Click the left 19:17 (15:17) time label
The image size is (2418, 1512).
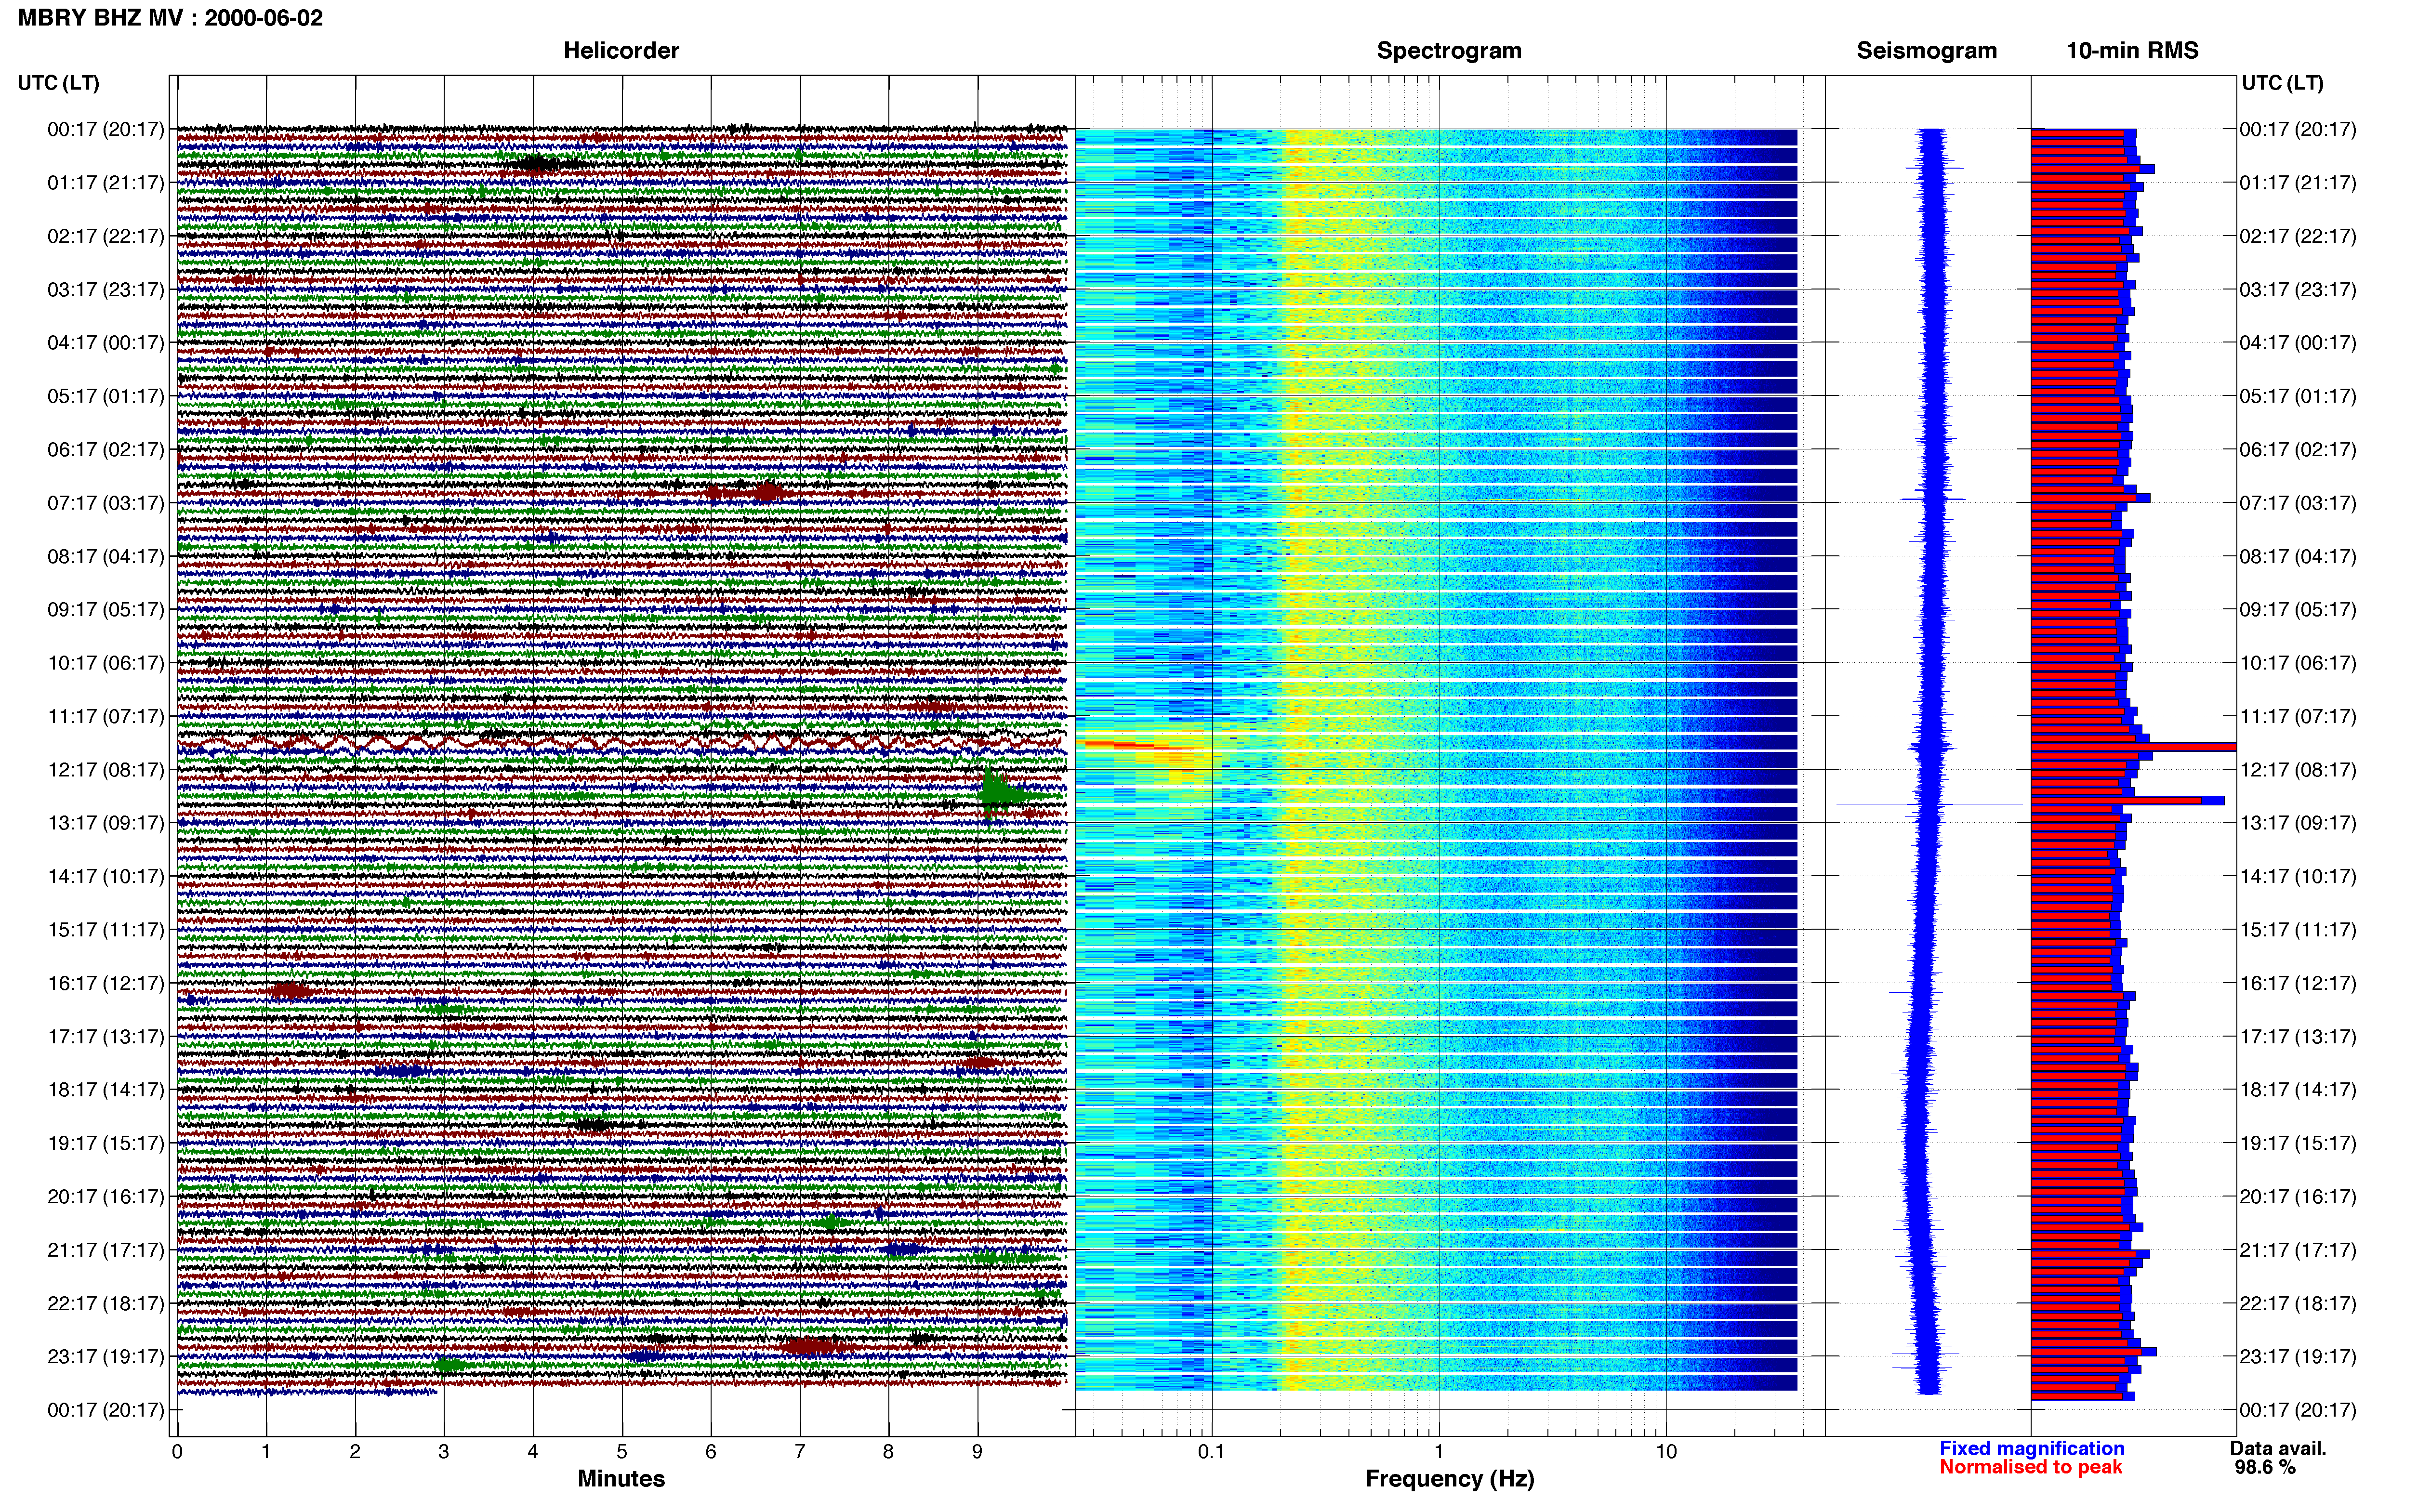pyautogui.click(x=106, y=1143)
